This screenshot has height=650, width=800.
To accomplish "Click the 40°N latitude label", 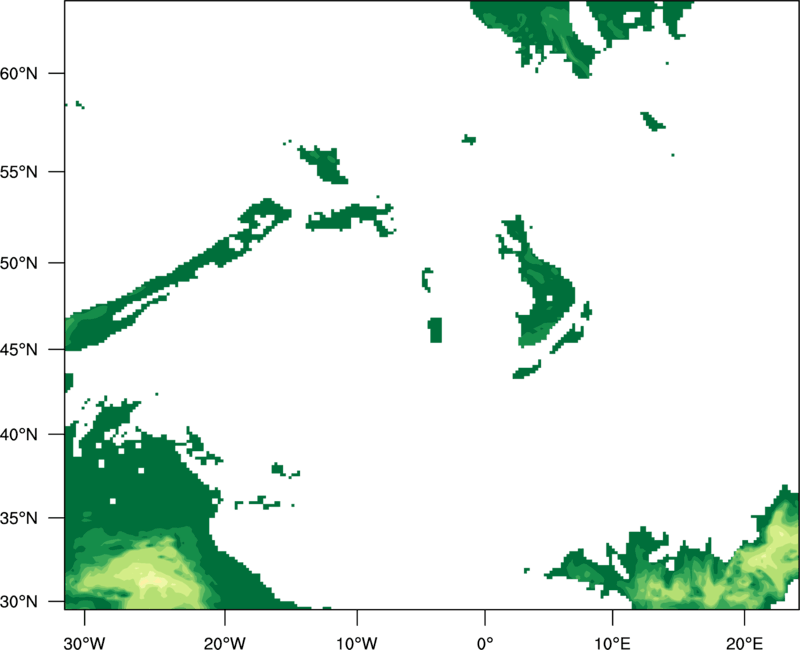I will 19,435.
